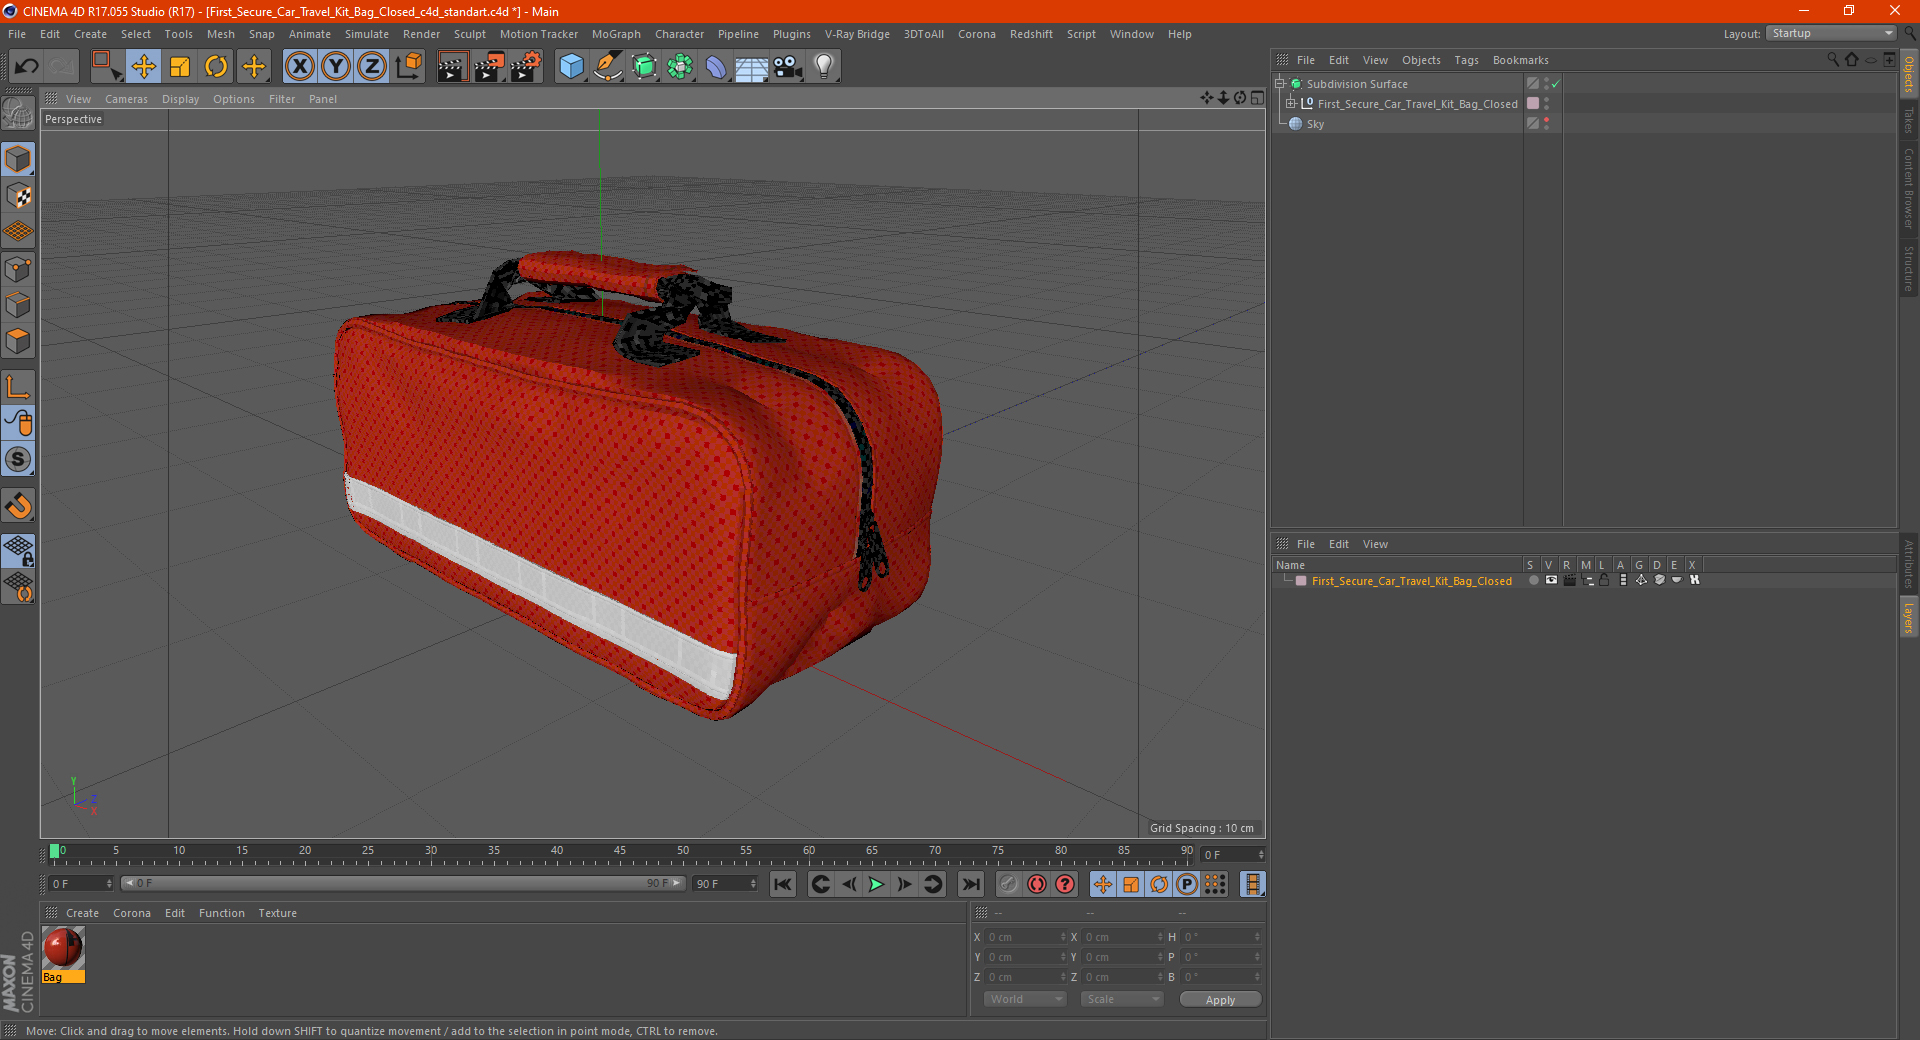Select the Sky object
The width and height of the screenshot is (1920, 1040).
[1315, 124]
